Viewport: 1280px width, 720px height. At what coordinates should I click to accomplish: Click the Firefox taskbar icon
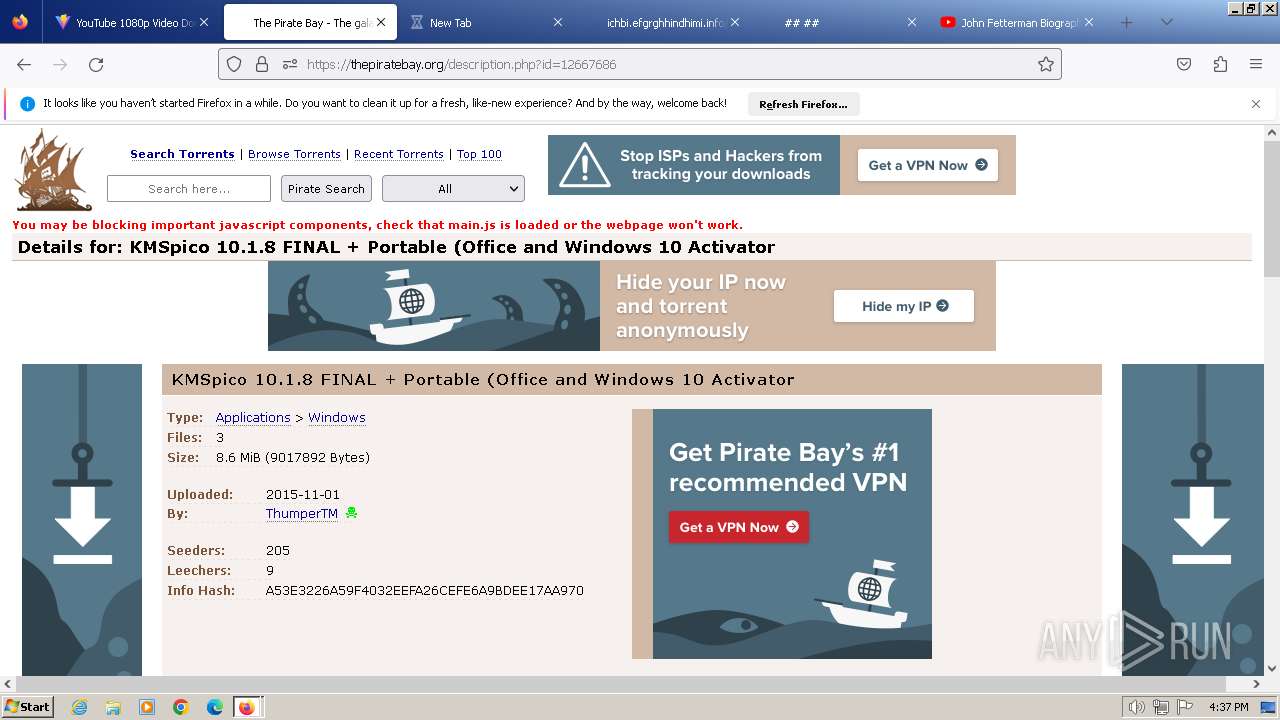tap(247, 707)
